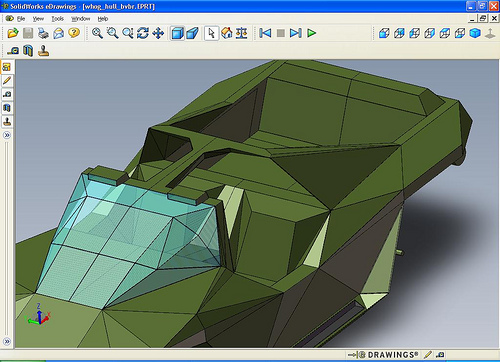The width and height of the screenshot is (500, 362).
Task: Open the Help menu
Action: [103, 19]
